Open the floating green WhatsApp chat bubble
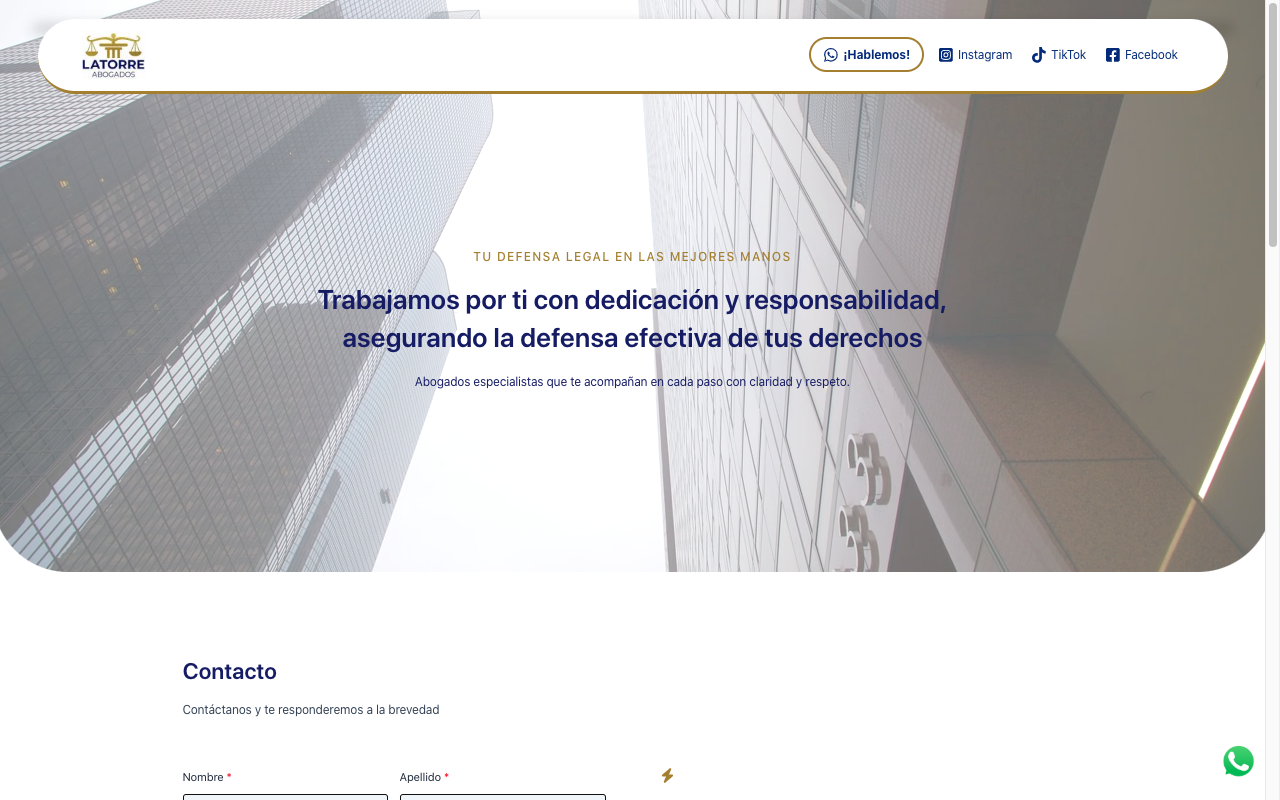The image size is (1280, 800). point(1238,761)
